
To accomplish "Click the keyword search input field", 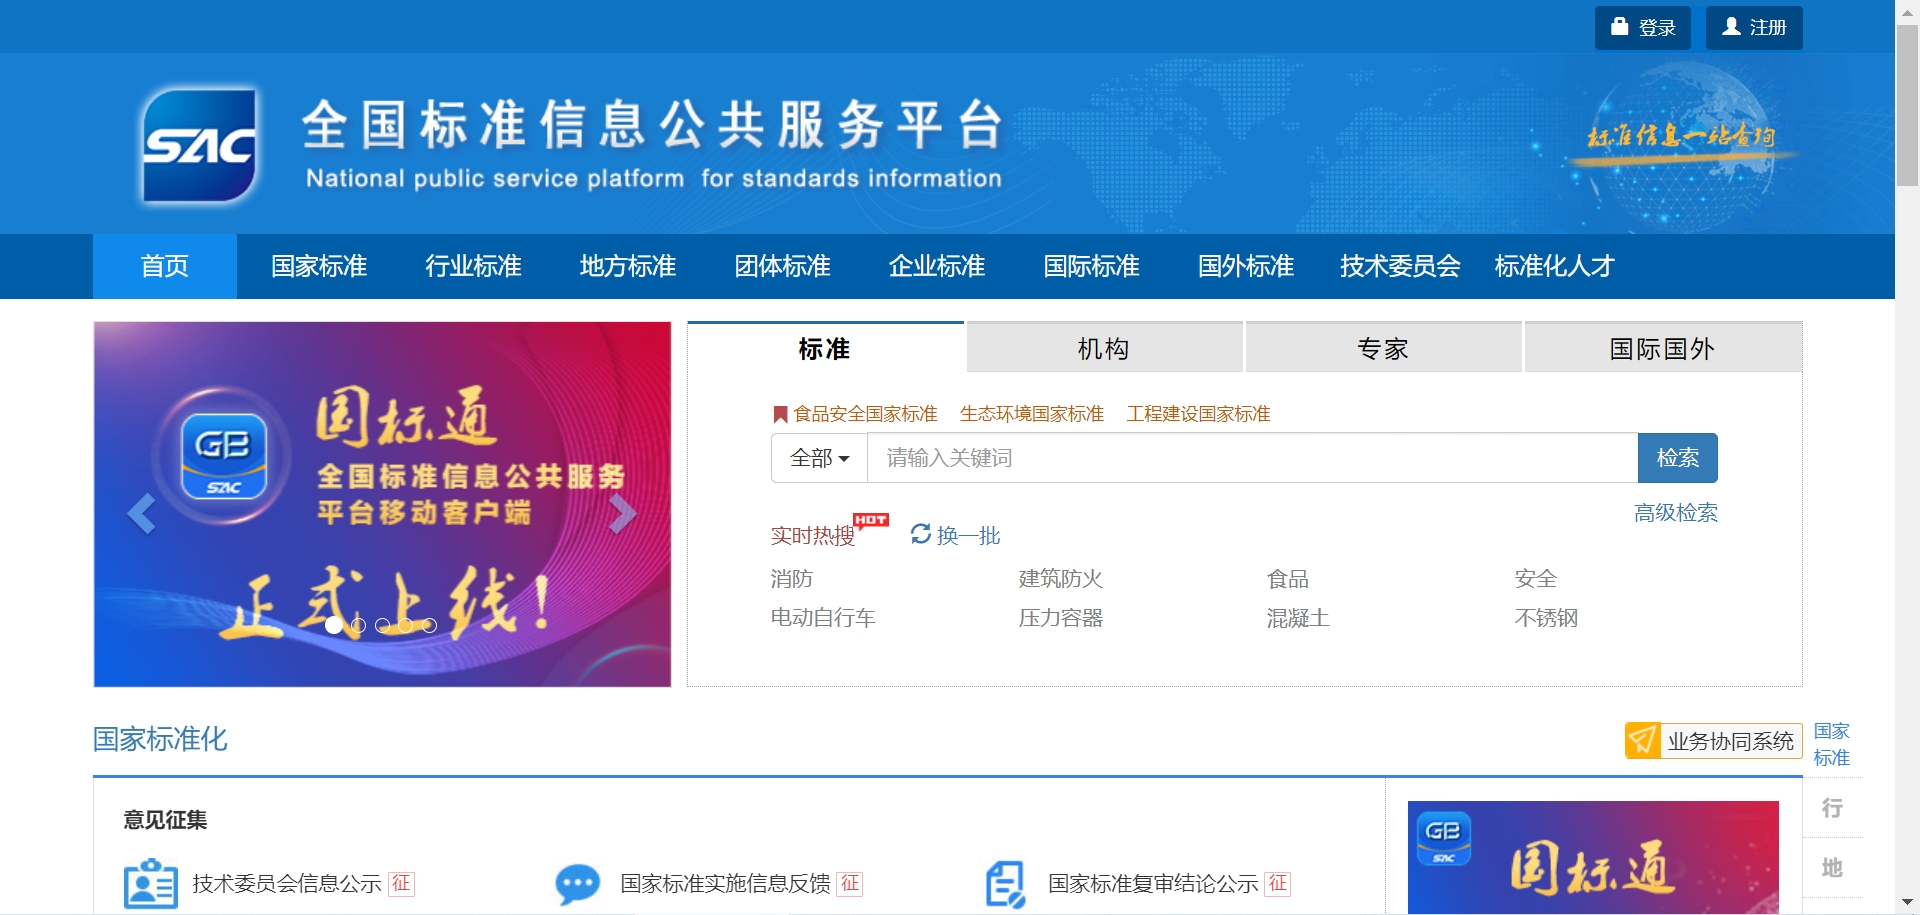I will 1251,458.
